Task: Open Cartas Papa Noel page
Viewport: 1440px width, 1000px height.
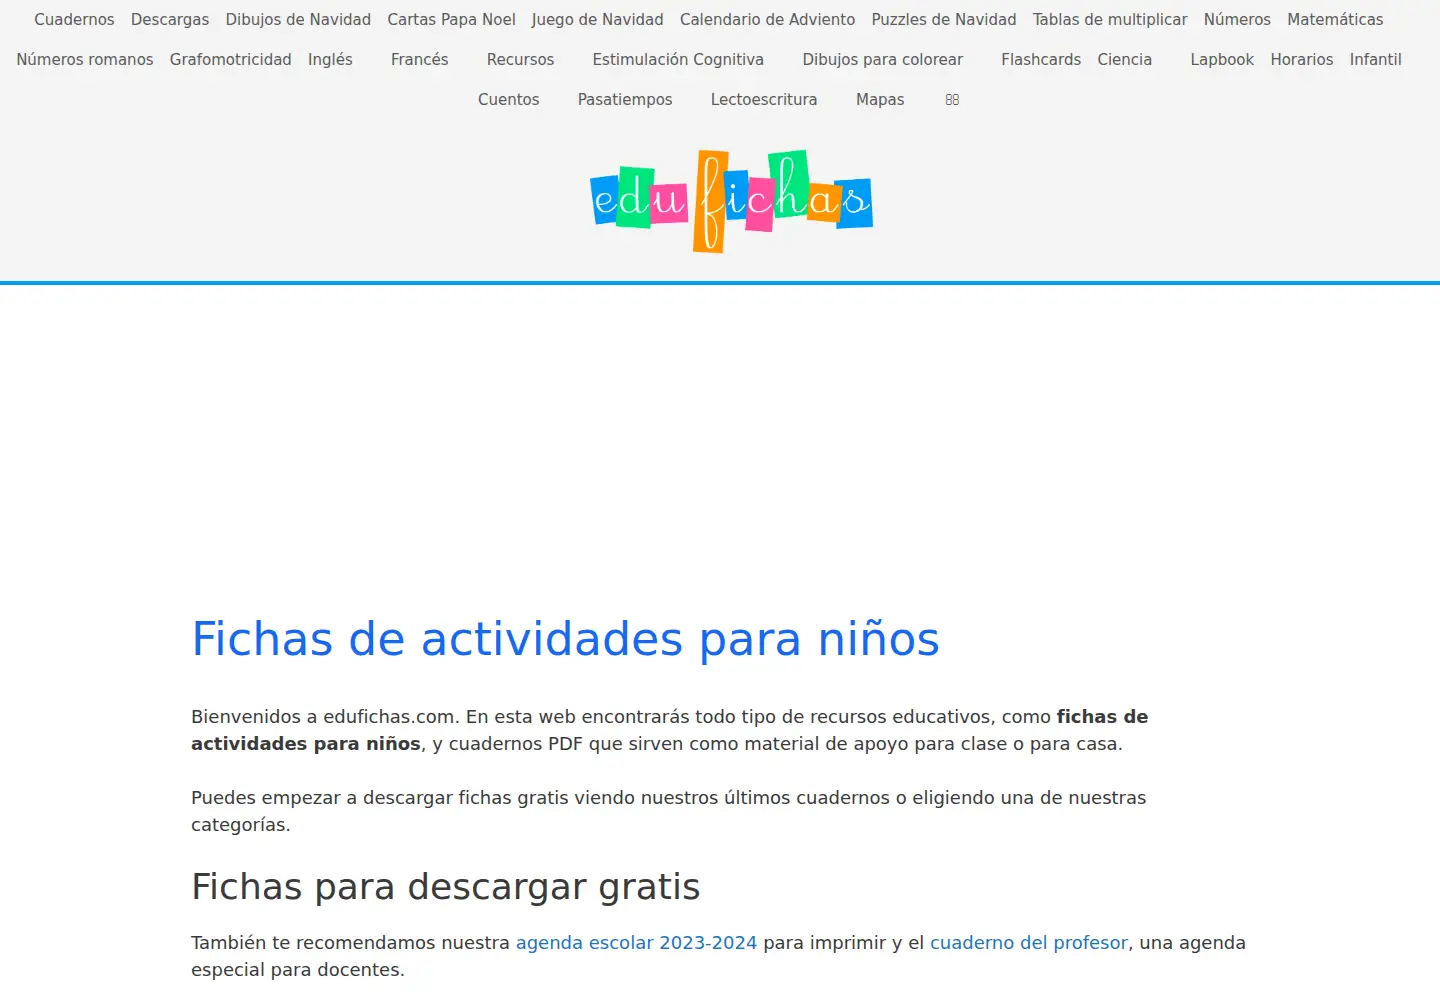Action: tap(452, 20)
